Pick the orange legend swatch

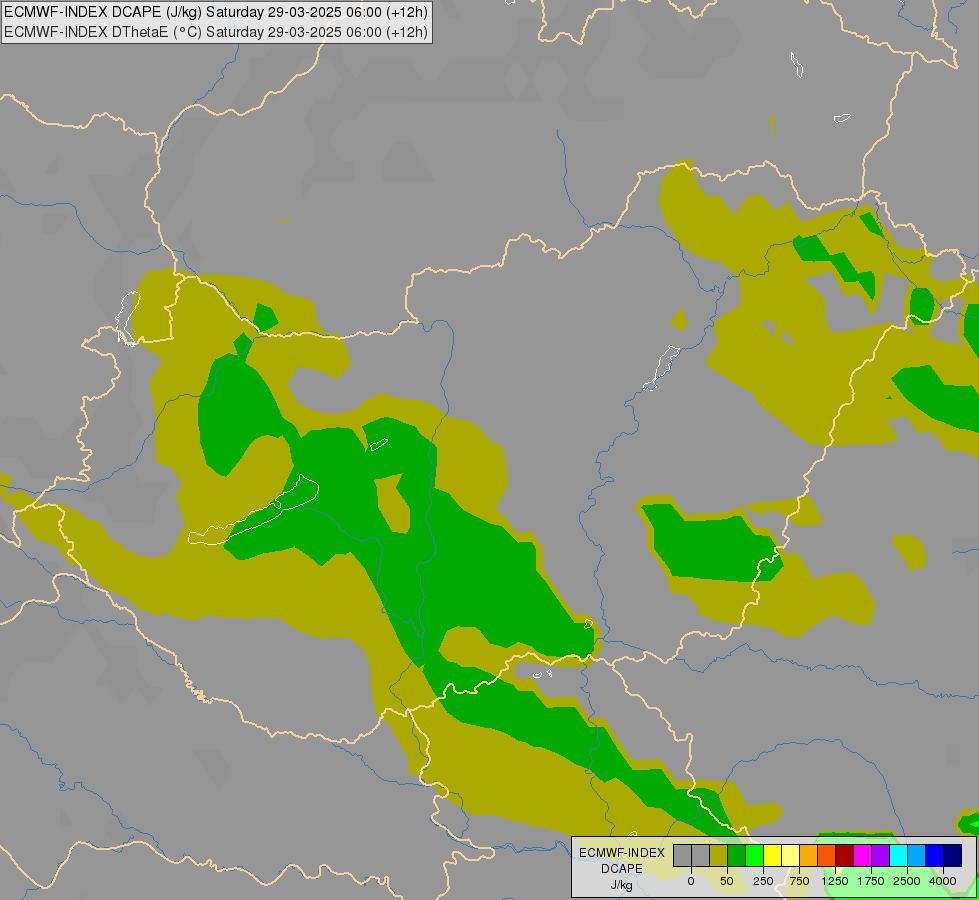pos(809,855)
